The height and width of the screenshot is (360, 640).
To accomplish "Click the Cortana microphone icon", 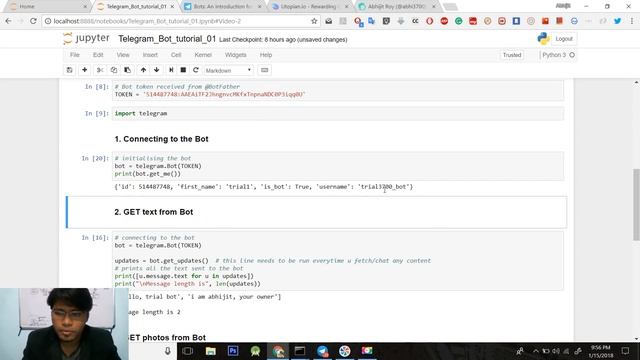I will pos(167,351).
